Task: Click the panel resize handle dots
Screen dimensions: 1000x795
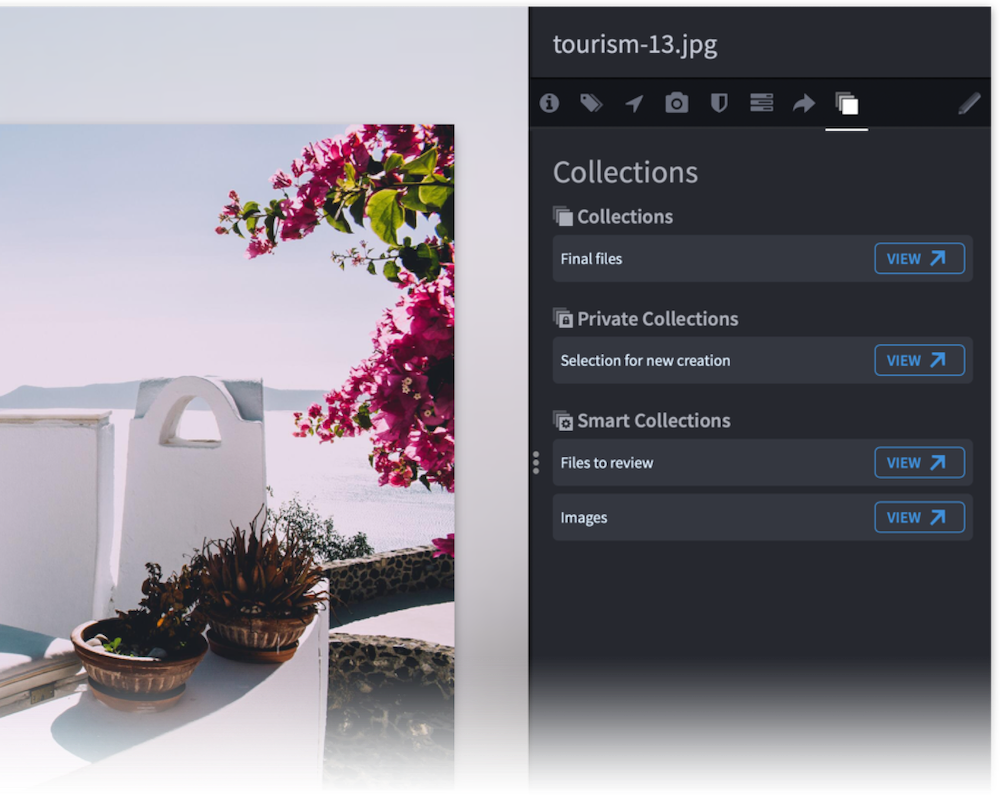Action: tap(536, 463)
